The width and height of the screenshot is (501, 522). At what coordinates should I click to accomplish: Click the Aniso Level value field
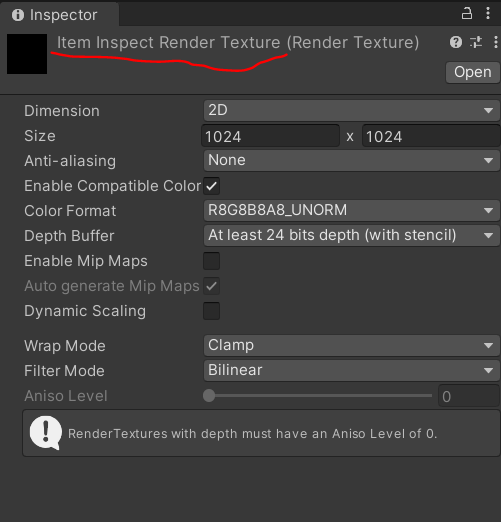469,396
